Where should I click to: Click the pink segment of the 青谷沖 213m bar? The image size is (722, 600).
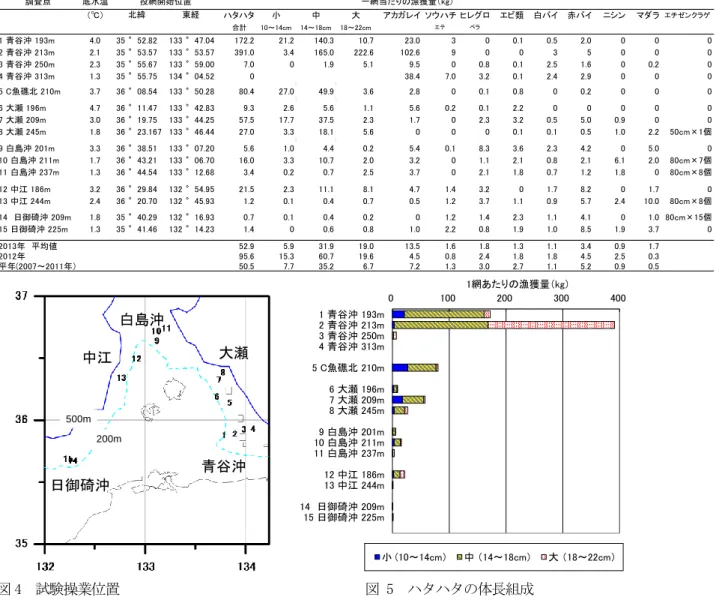[551, 325]
